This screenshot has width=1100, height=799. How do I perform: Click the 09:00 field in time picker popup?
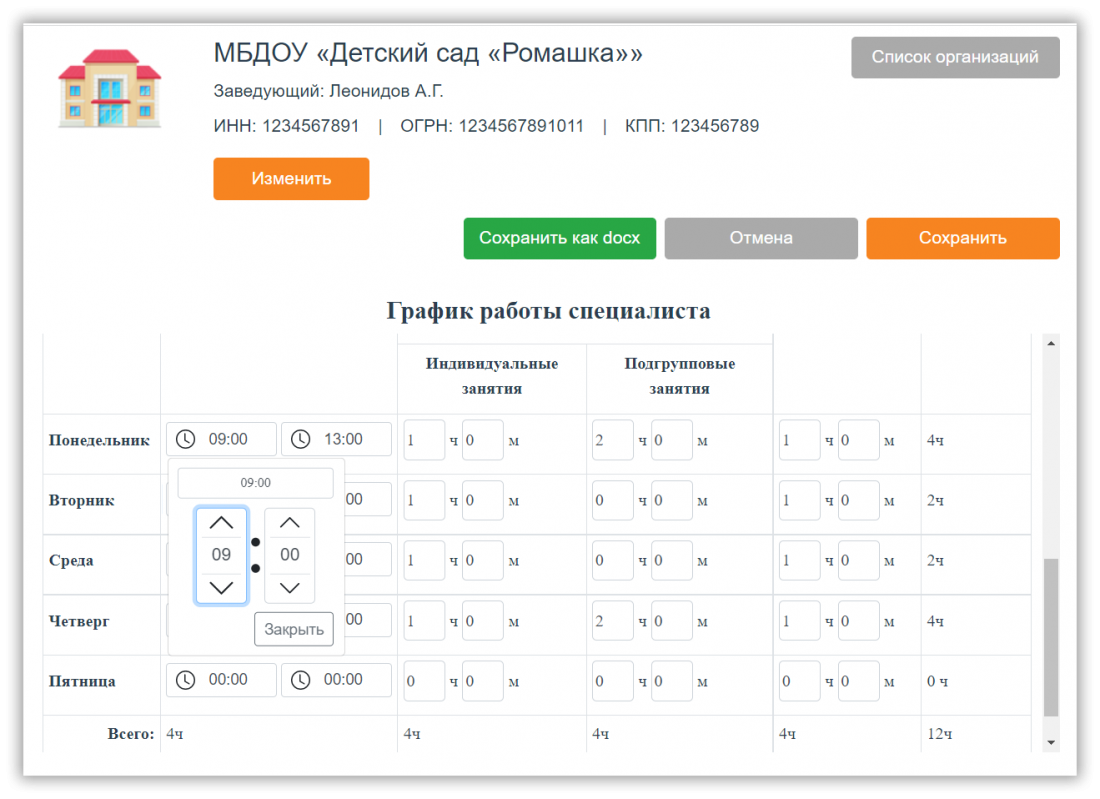(255, 483)
